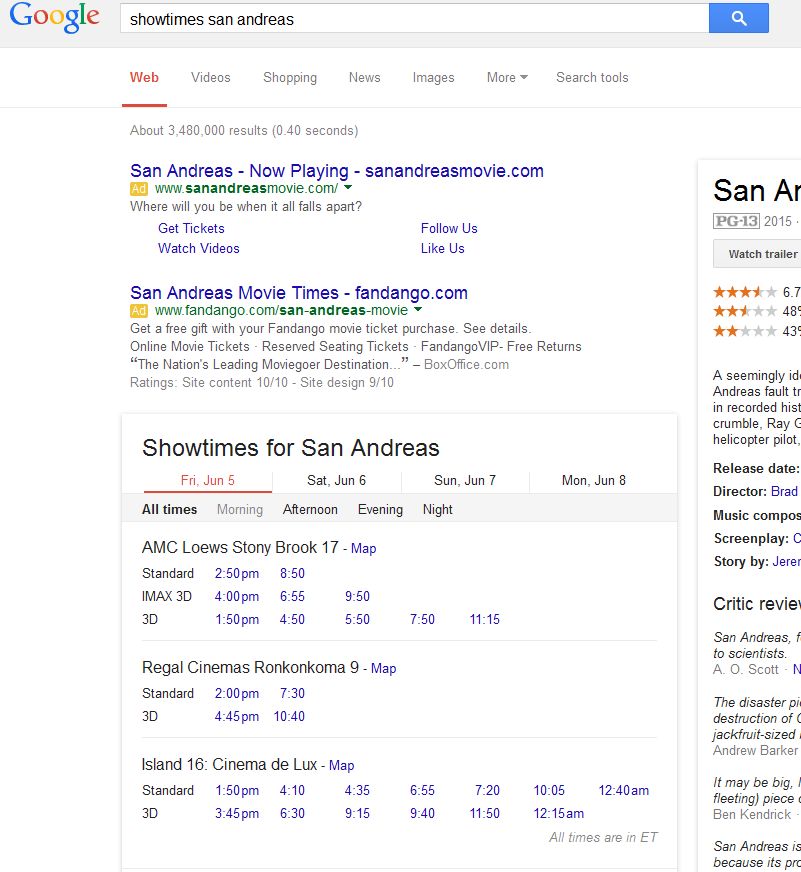The image size is (801, 872).
Task: Pick the 6:30 3D showtime
Action: coord(292,814)
